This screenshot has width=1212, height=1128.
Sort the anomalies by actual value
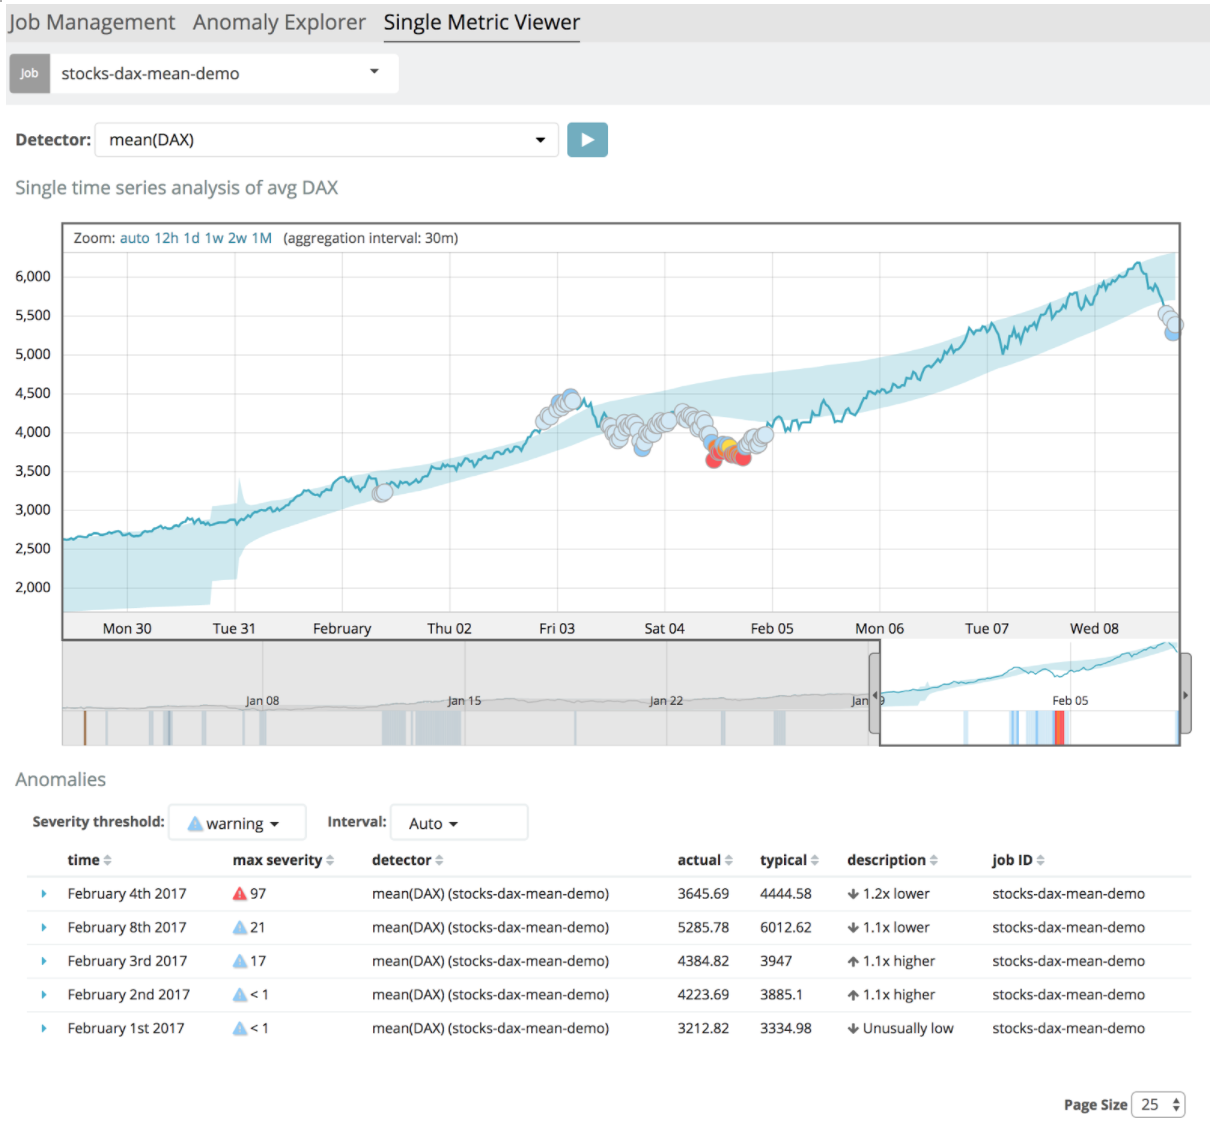704,860
